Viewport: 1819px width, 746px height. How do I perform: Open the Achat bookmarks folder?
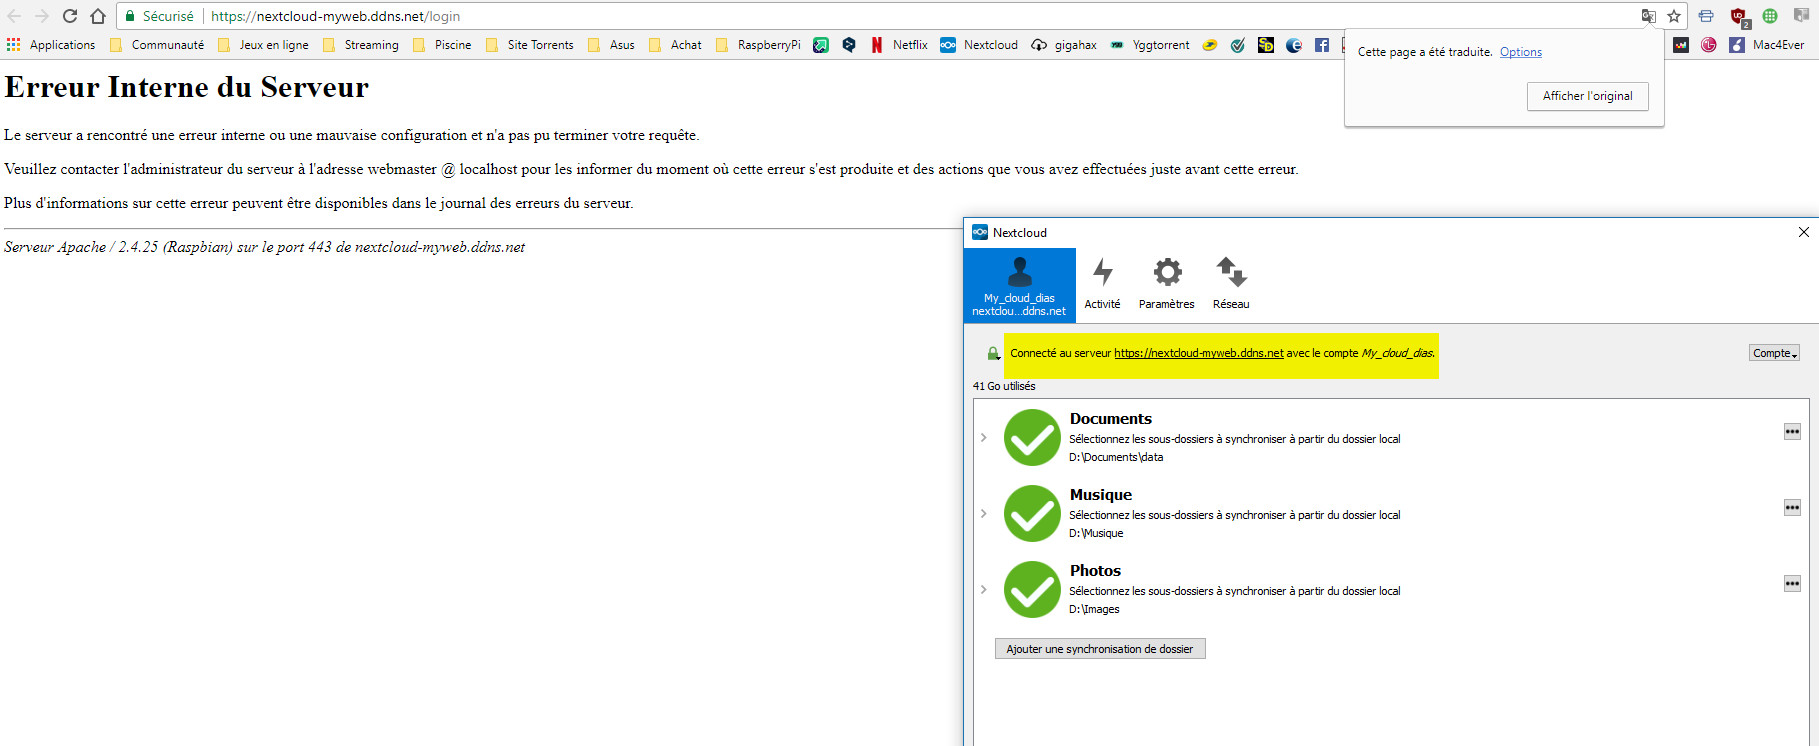[675, 45]
